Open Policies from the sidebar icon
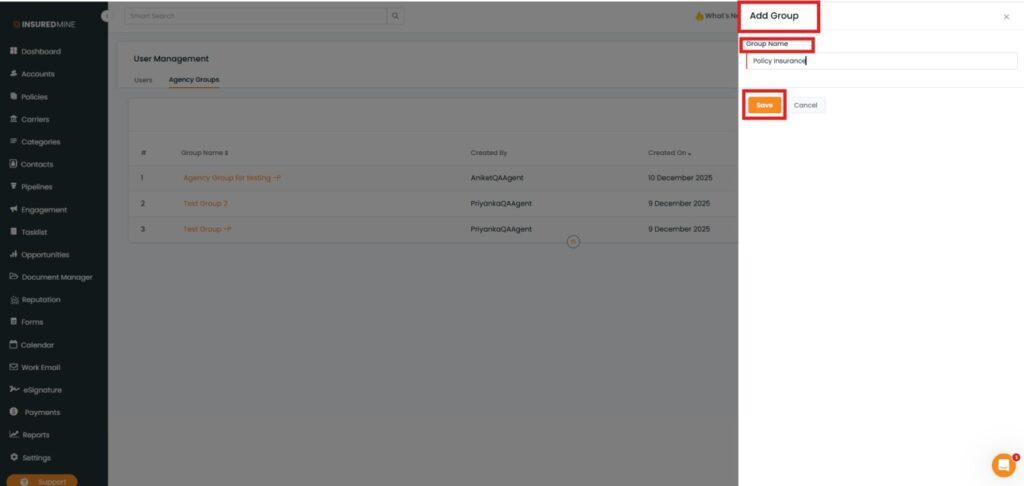 [x=14, y=97]
